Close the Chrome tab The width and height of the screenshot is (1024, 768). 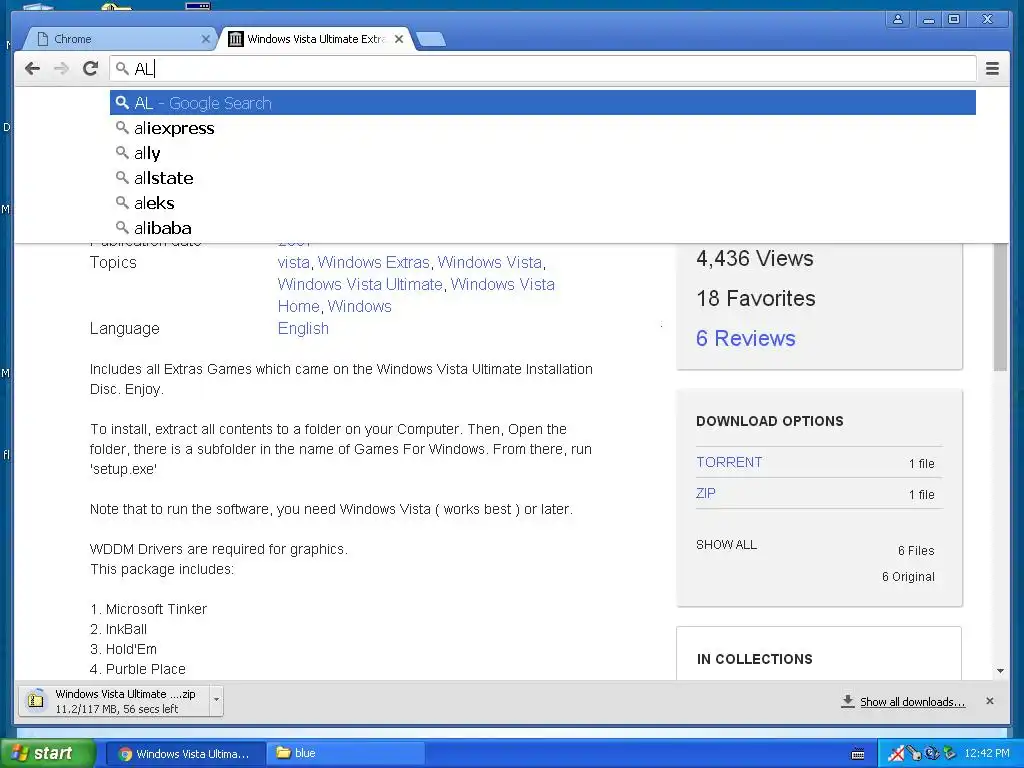pos(205,39)
